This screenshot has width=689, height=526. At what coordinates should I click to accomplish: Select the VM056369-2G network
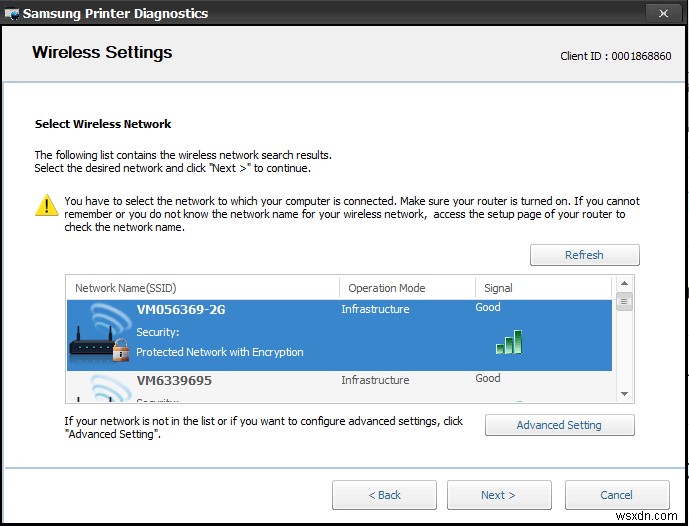click(181, 310)
